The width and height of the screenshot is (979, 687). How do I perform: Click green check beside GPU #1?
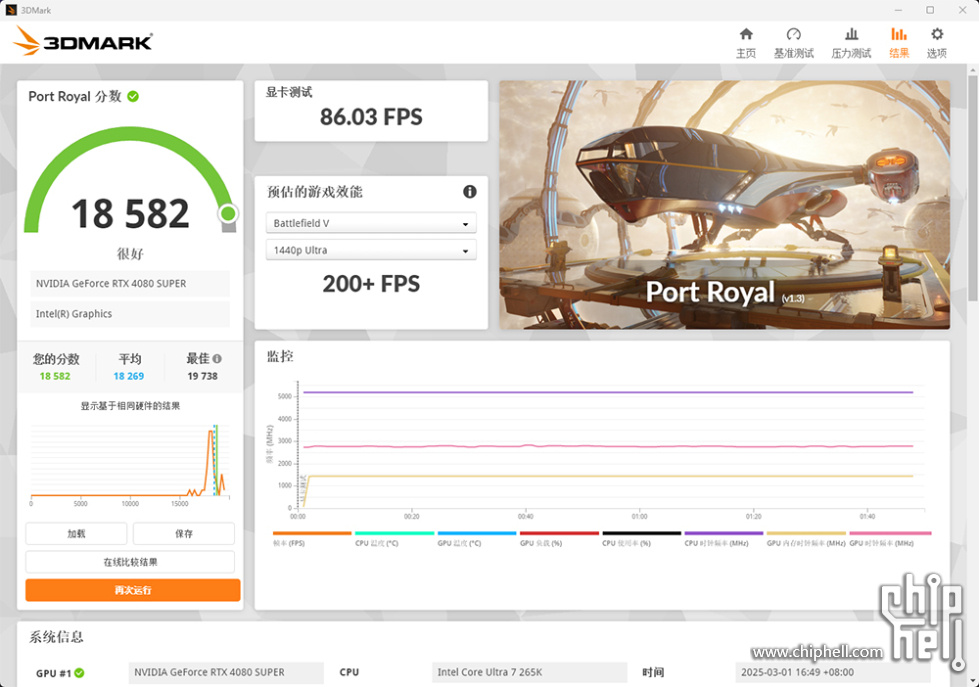pyautogui.click(x=79, y=673)
